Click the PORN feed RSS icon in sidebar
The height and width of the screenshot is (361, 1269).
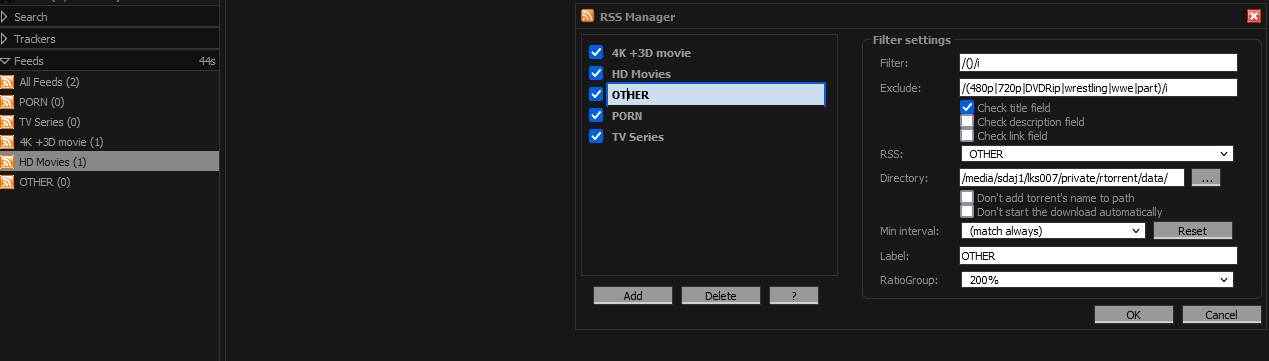click(x=7, y=102)
